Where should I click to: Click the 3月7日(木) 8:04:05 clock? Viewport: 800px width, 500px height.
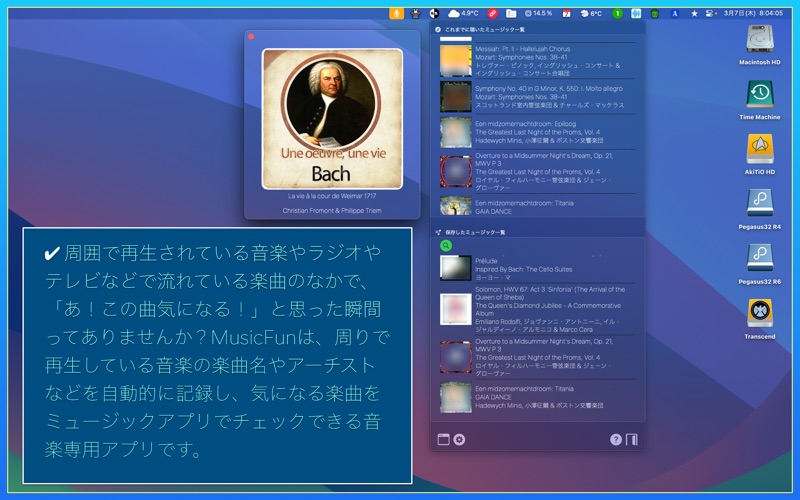pyautogui.click(x=753, y=13)
